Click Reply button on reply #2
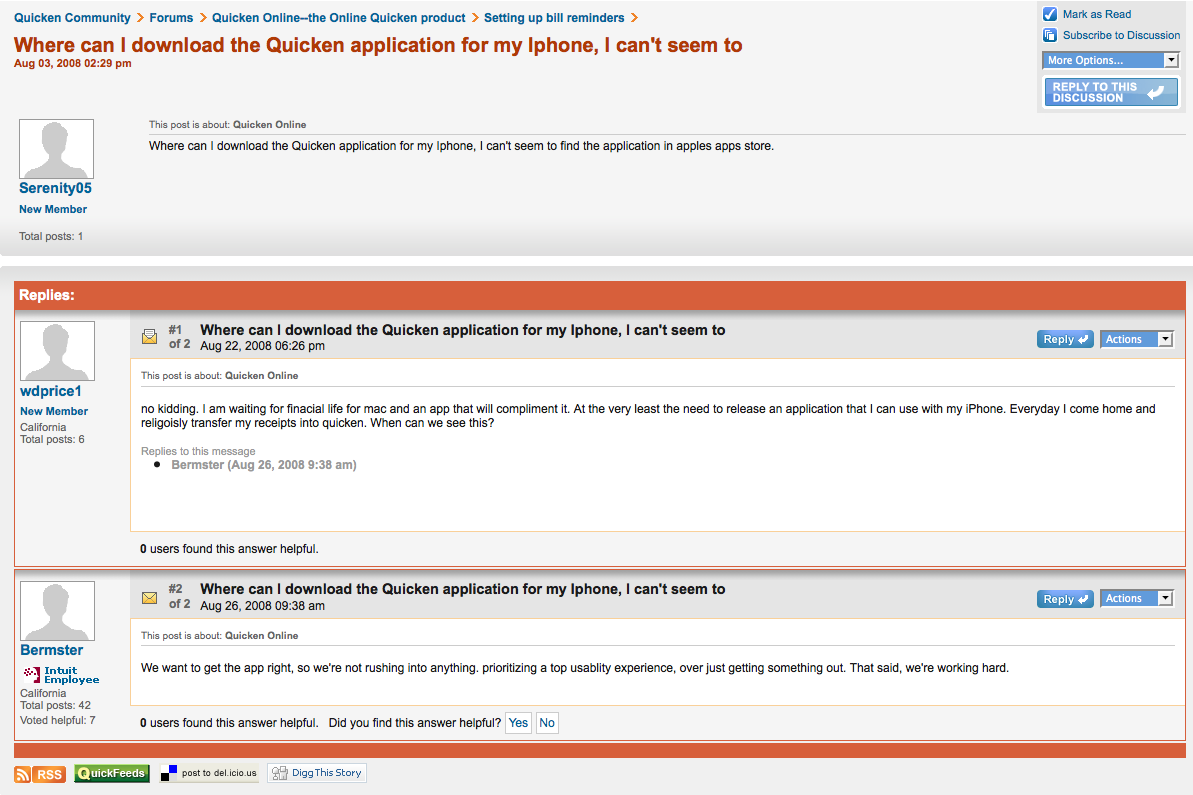1193x795 pixels. pyautogui.click(x=1065, y=599)
